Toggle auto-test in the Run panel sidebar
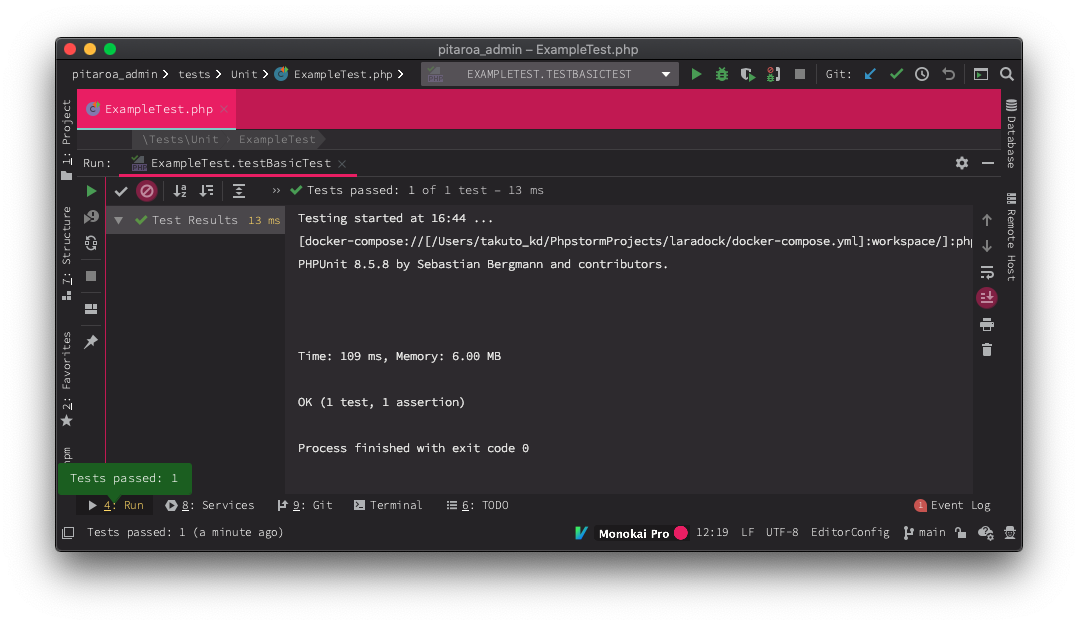The height and width of the screenshot is (625, 1078). pyautogui.click(x=91, y=243)
